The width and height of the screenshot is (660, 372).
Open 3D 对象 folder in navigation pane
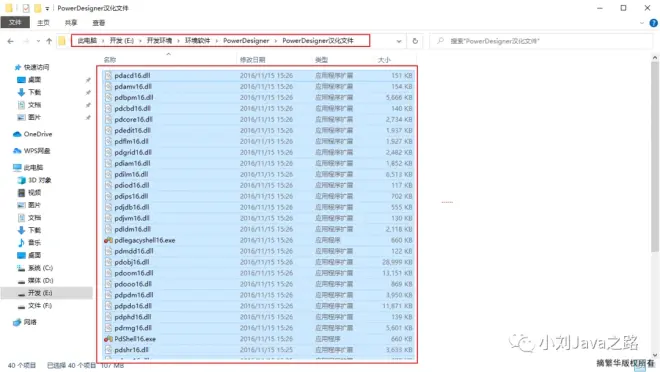pos(40,180)
